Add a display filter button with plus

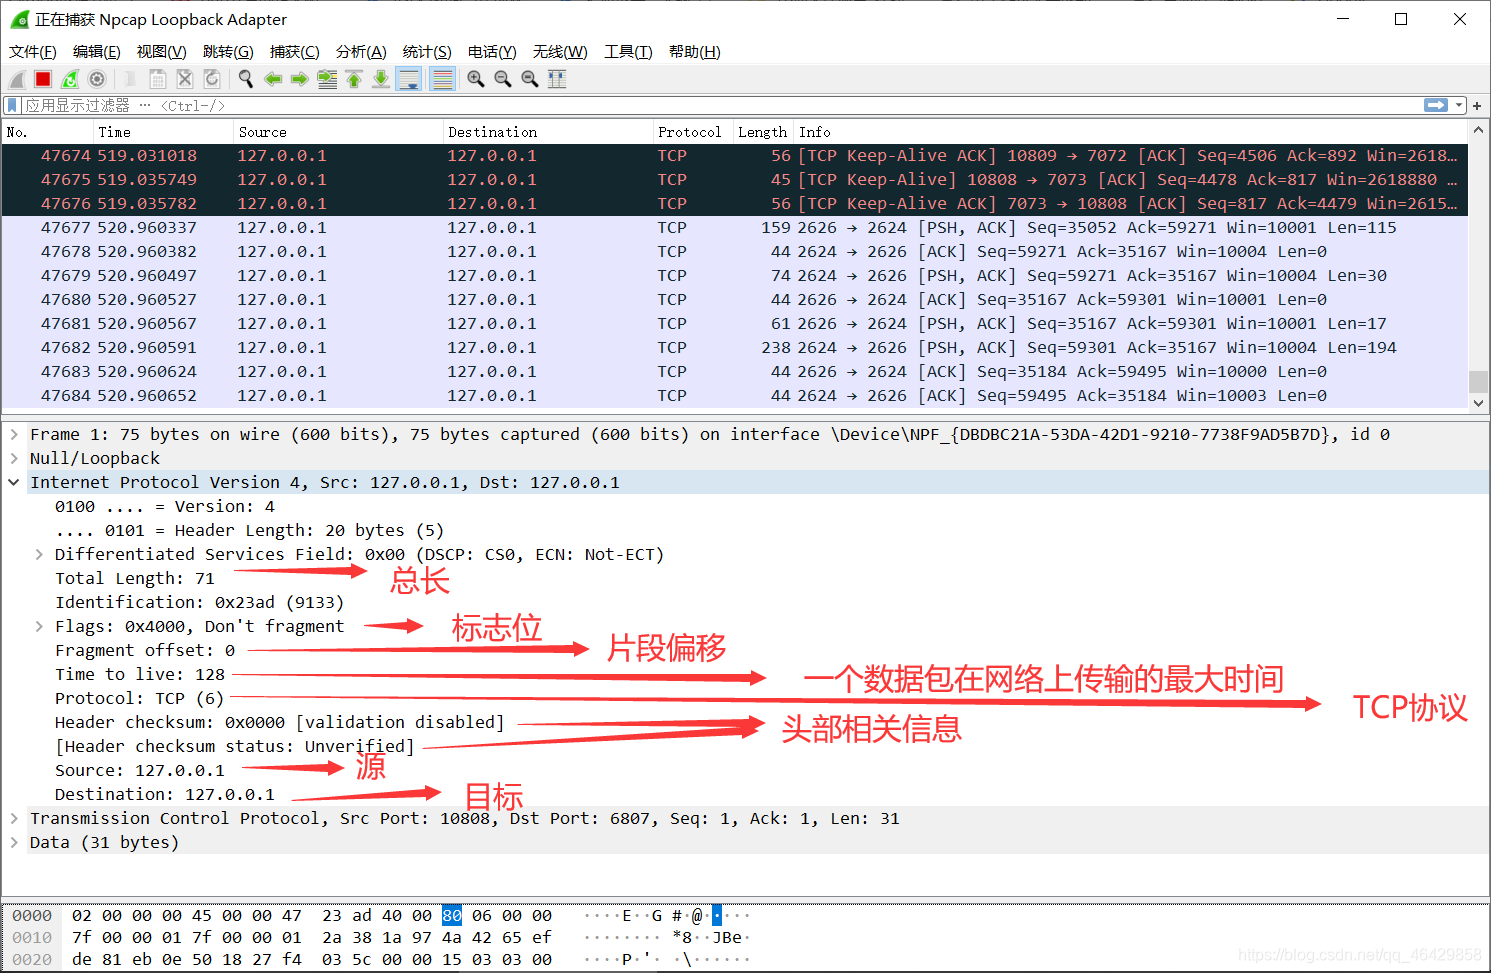pyautogui.click(x=1477, y=105)
